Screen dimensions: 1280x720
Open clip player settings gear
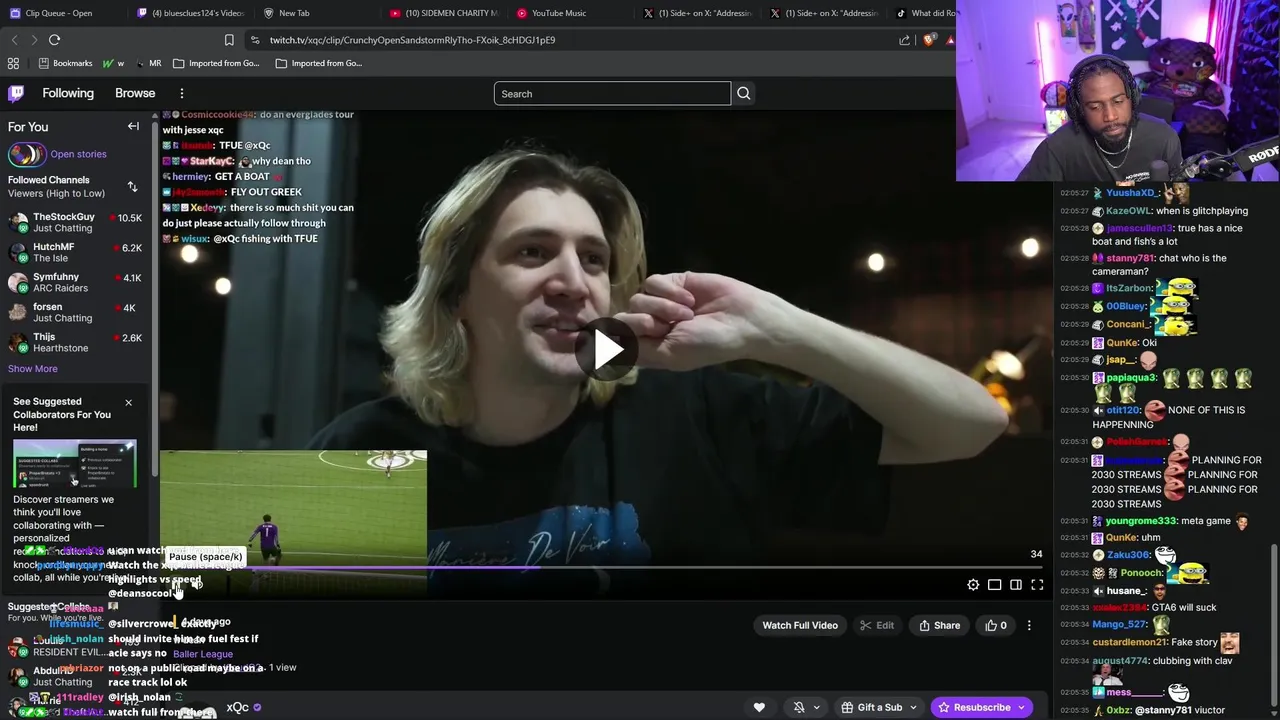click(973, 585)
